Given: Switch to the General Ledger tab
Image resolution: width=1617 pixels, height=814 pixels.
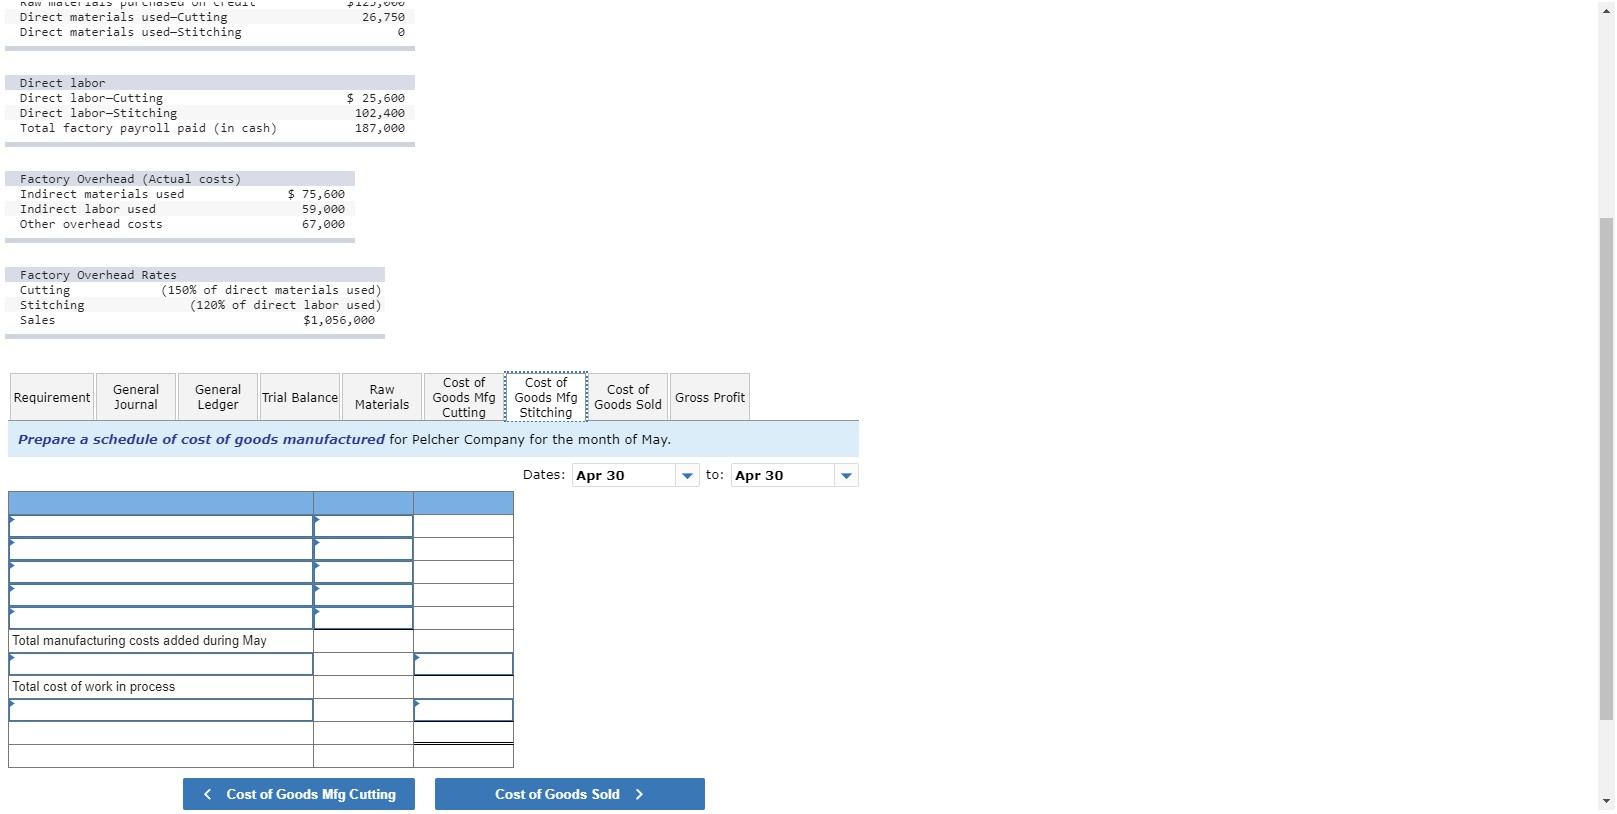Looking at the screenshot, I should (218, 397).
